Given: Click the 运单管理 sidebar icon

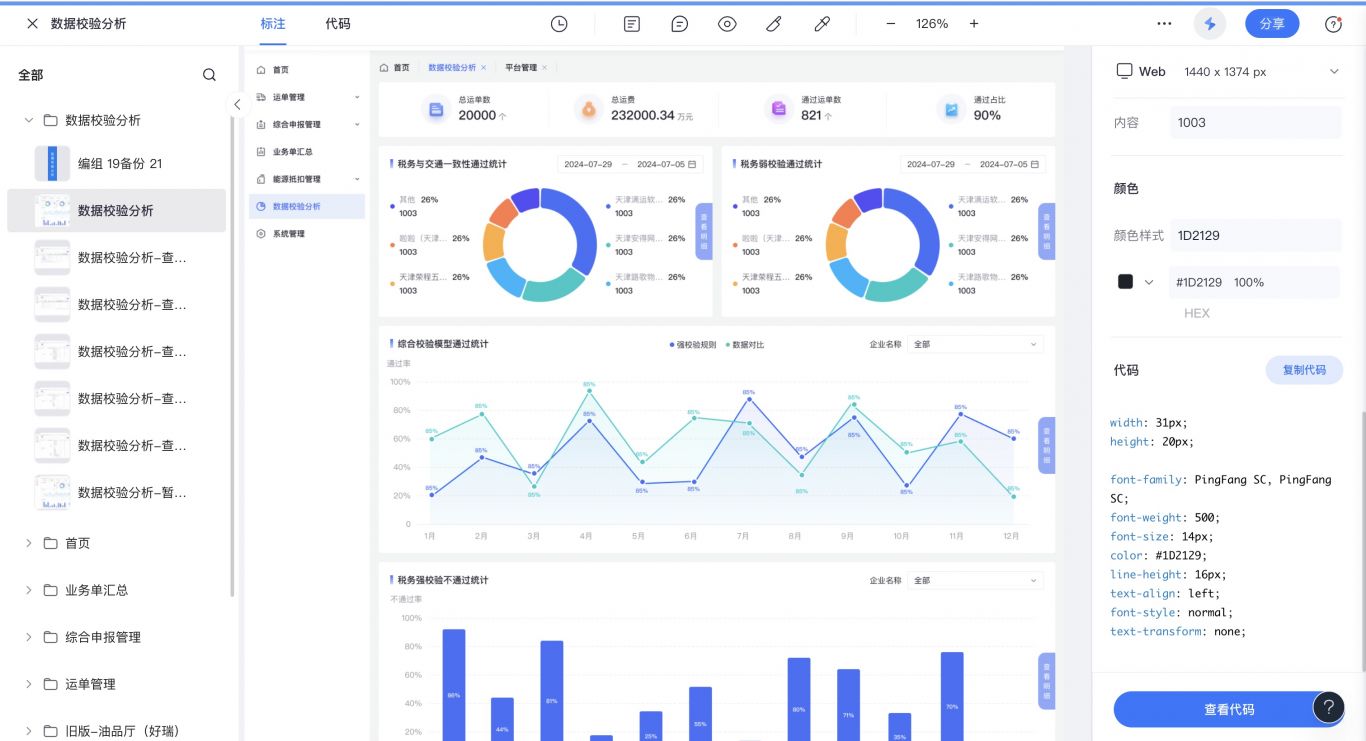Looking at the screenshot, I should click(261, 97).
